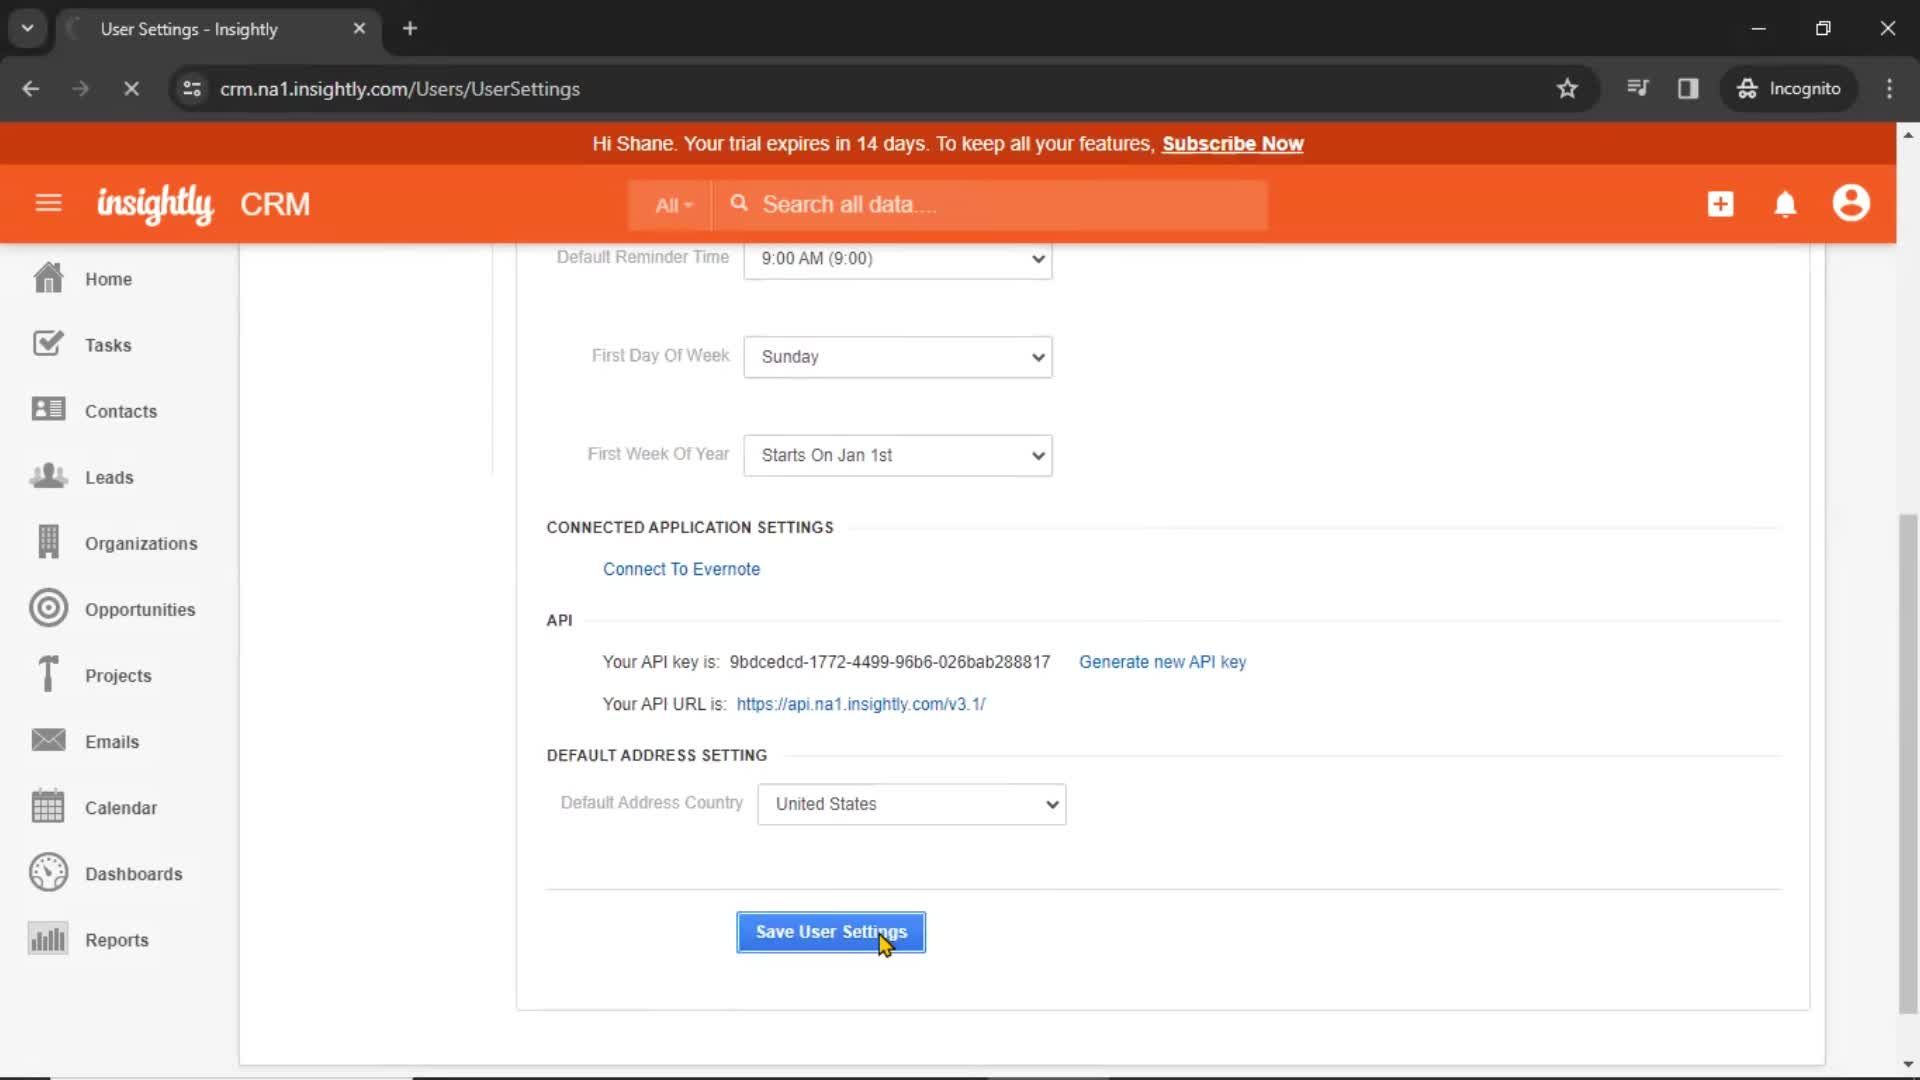Open Leads from the sidebar
The image size is (1920, 1080).
pyautogui.click(x=109, y=477)
